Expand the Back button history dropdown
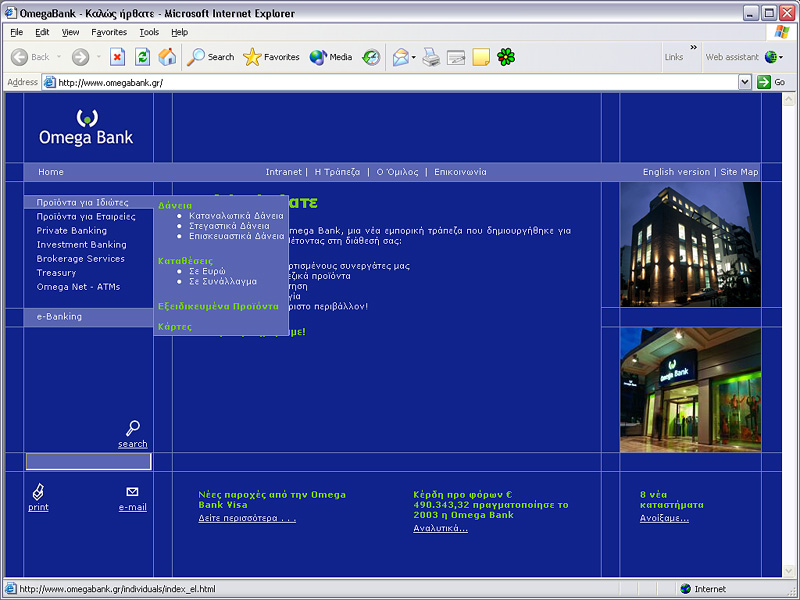This screenshot has width=800, height=600. click(x=59, y=57)
